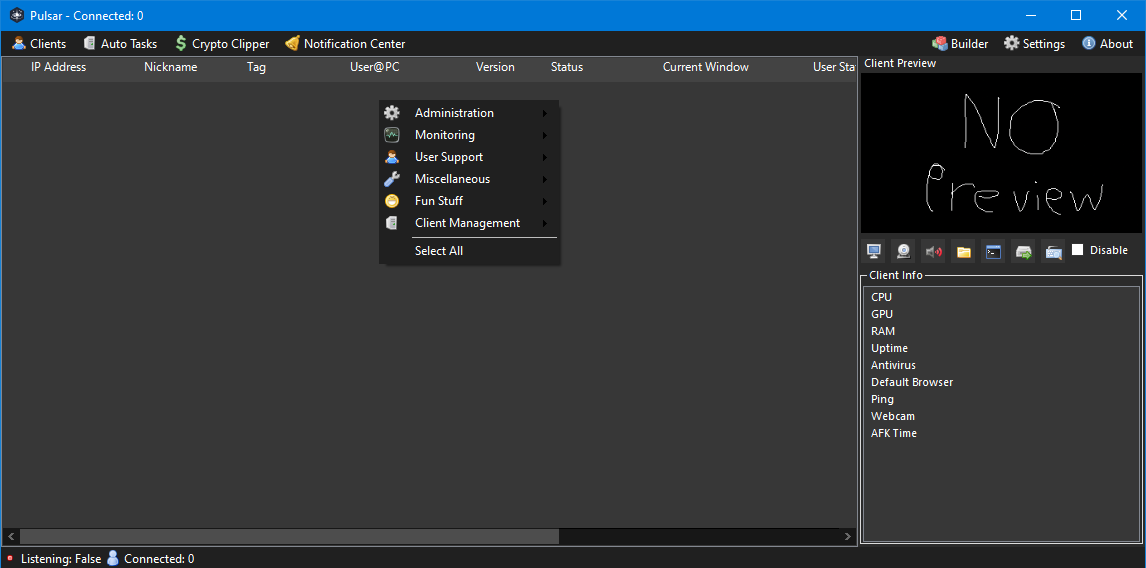This screenshot has height=568, width=1146.
Task: Sort by the Nickname column header
Action: tap(170, 67)
